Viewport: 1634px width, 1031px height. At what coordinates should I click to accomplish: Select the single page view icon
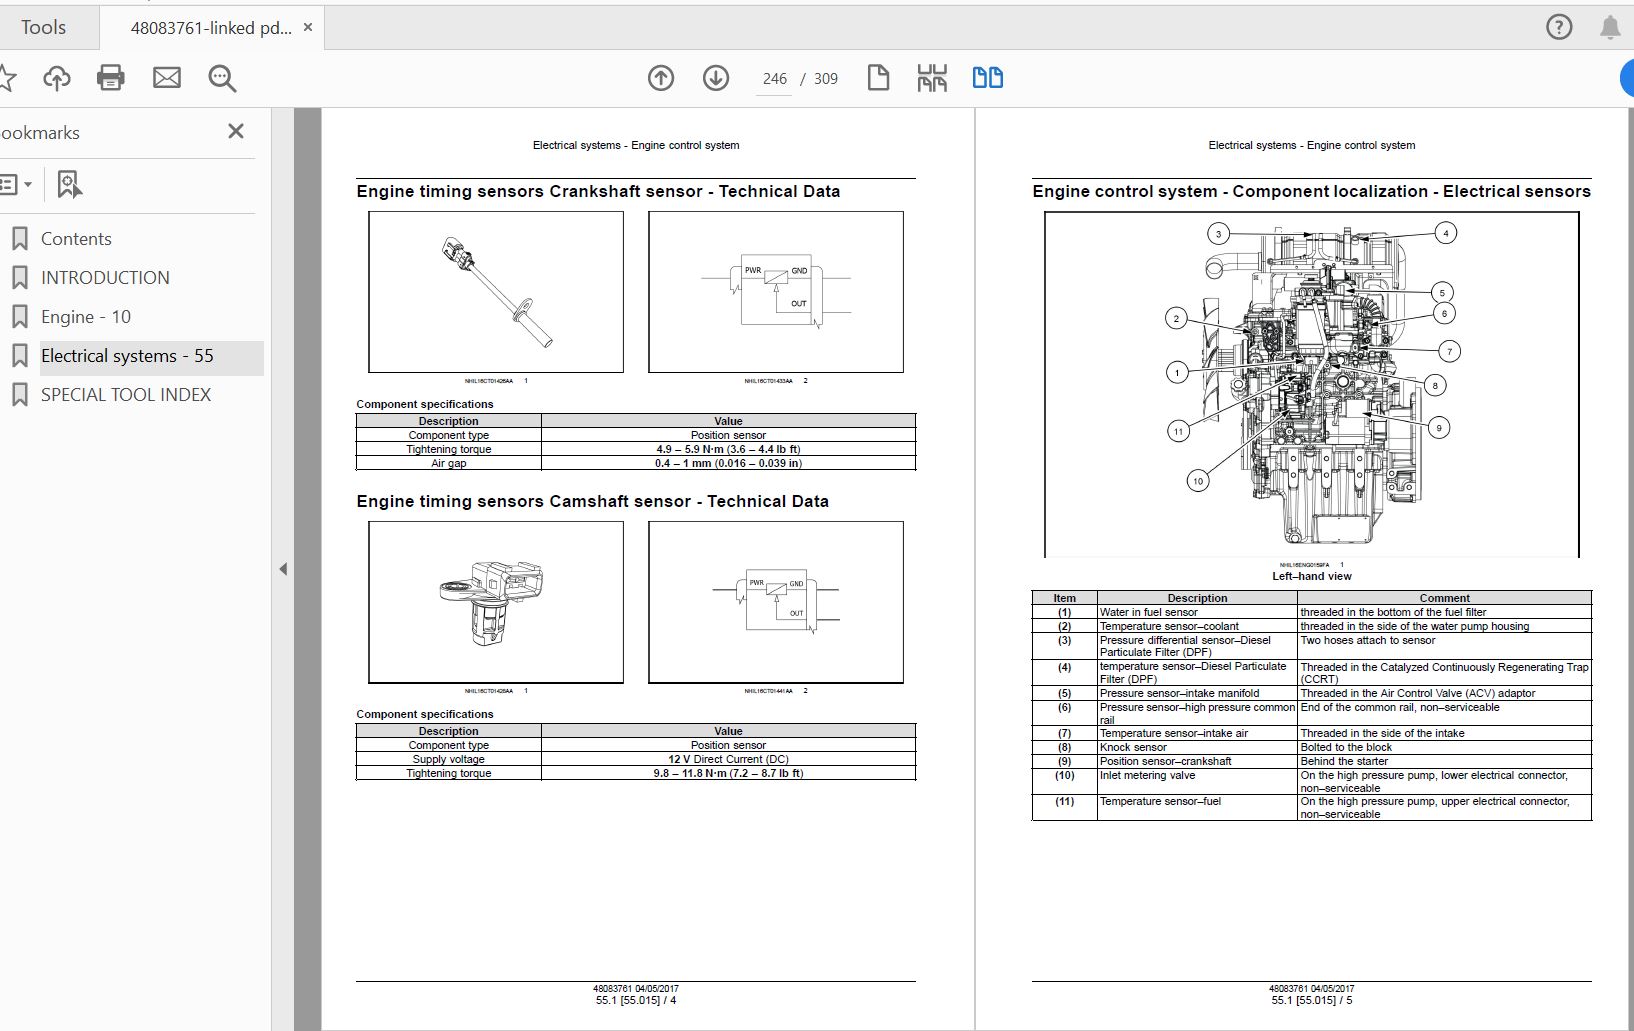(878, 78)
